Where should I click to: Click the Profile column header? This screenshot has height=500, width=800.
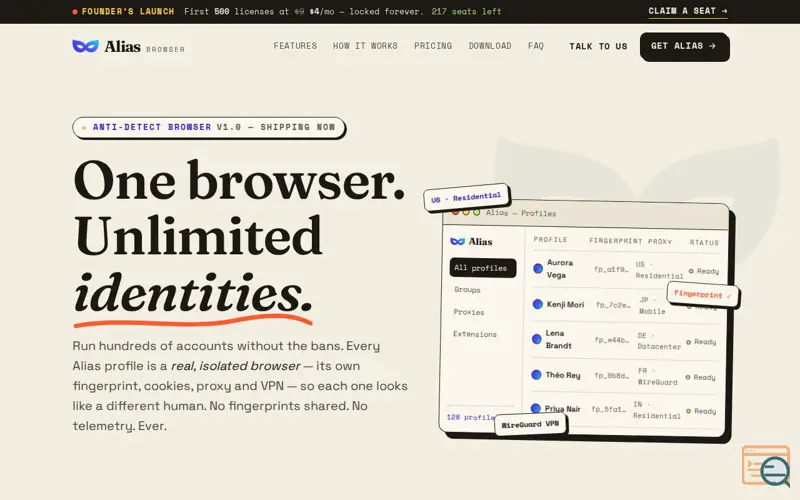551,239
